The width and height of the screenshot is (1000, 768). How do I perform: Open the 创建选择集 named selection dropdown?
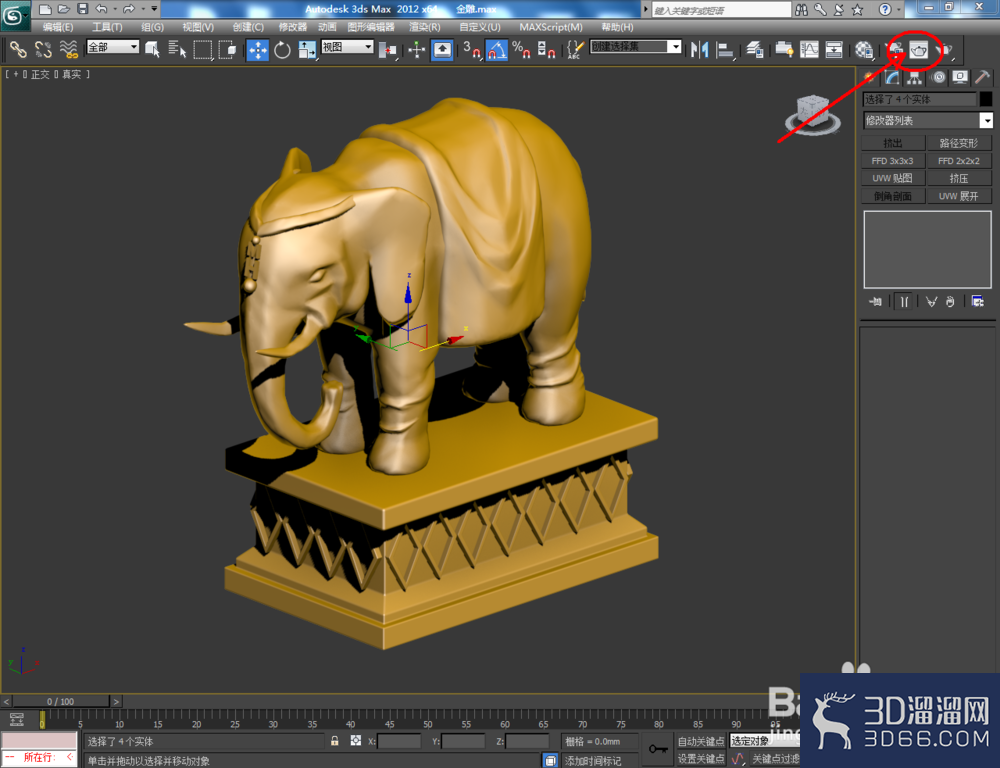[x=636, y=47]
